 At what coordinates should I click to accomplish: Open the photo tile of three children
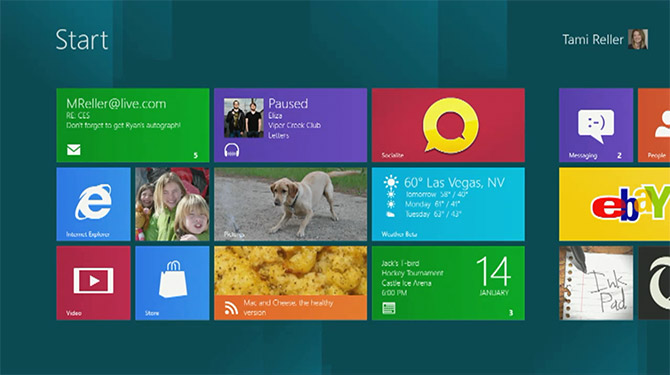(x=172, y=204)
